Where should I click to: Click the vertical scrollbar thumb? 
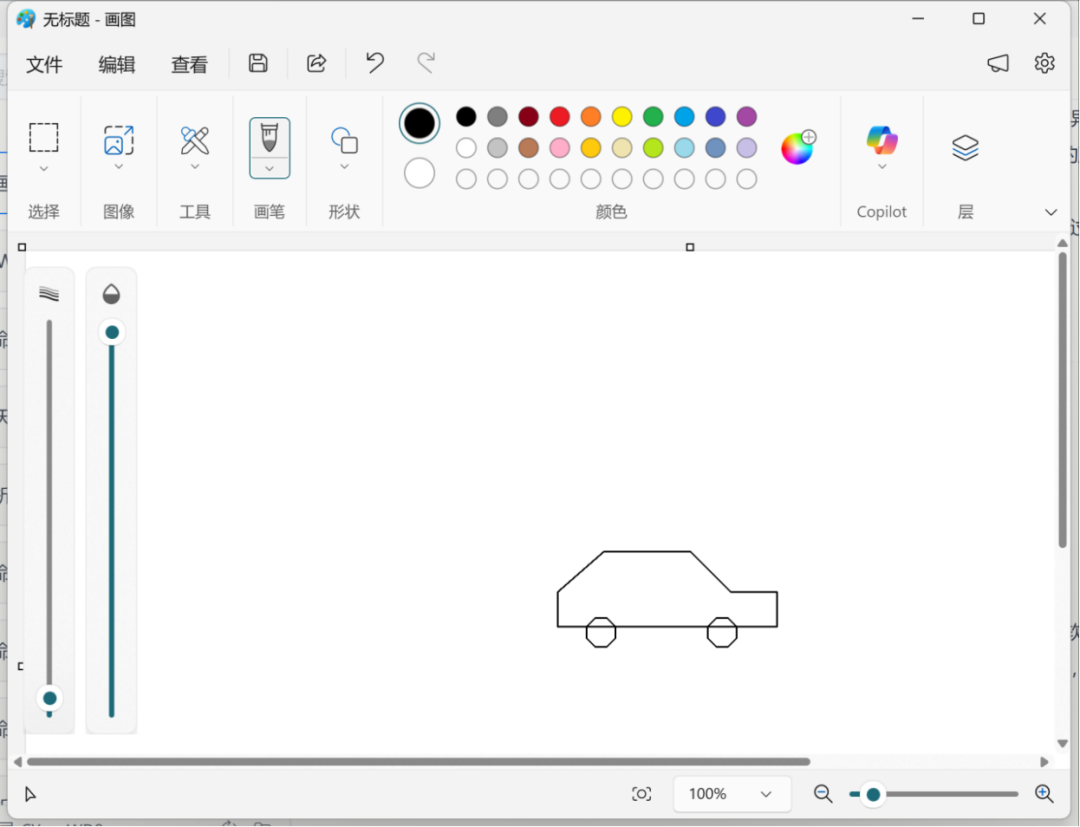(x=1063, y=400)
